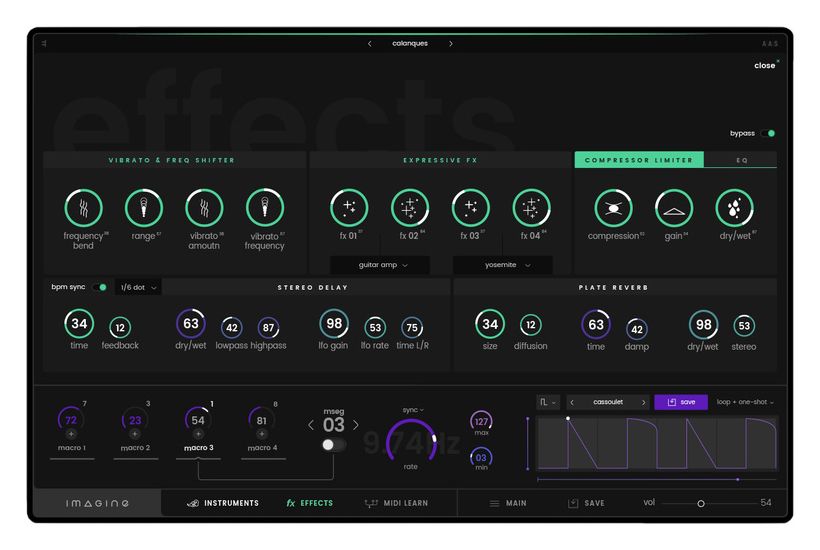820x550 pixels.
Task: Select the reverb stereo knob
Action: coord(744,326)
